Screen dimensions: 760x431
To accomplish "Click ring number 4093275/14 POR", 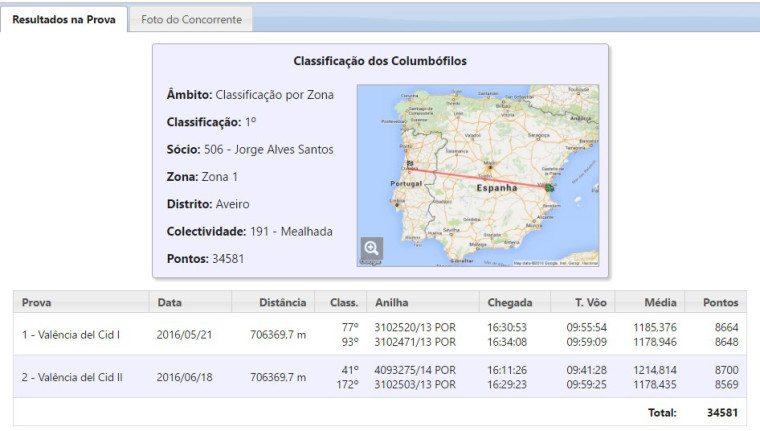I will [414, 369].
